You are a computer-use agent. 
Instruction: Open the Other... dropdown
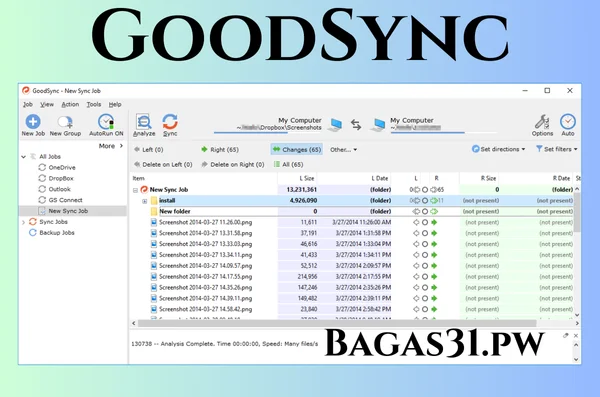pos(343,149)
